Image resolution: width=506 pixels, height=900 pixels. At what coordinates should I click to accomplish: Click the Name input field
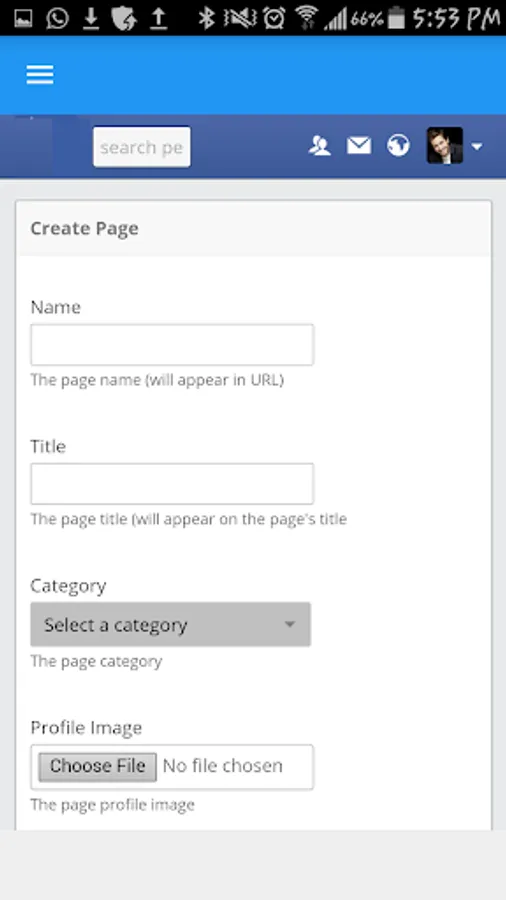[x=172, y=344]
